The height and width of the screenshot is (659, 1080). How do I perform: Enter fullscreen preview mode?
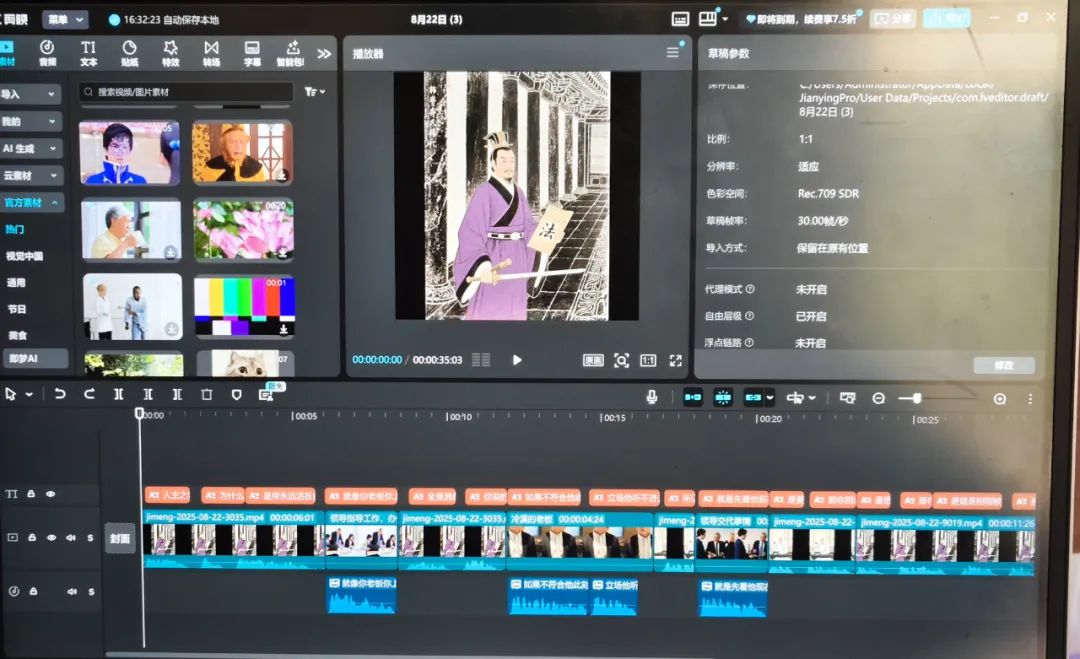tap(676, 360)
